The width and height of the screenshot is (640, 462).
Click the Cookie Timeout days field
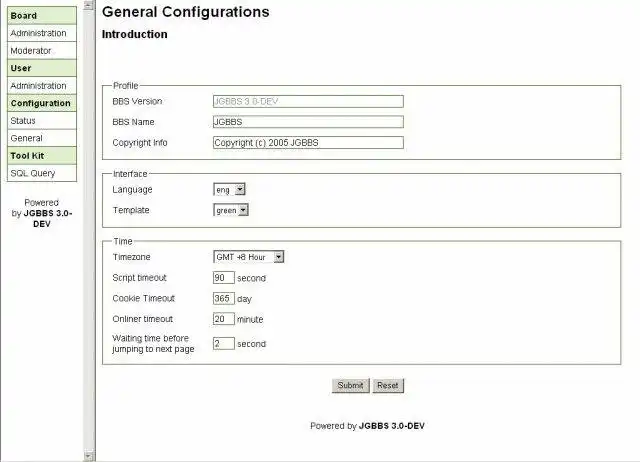224,298
